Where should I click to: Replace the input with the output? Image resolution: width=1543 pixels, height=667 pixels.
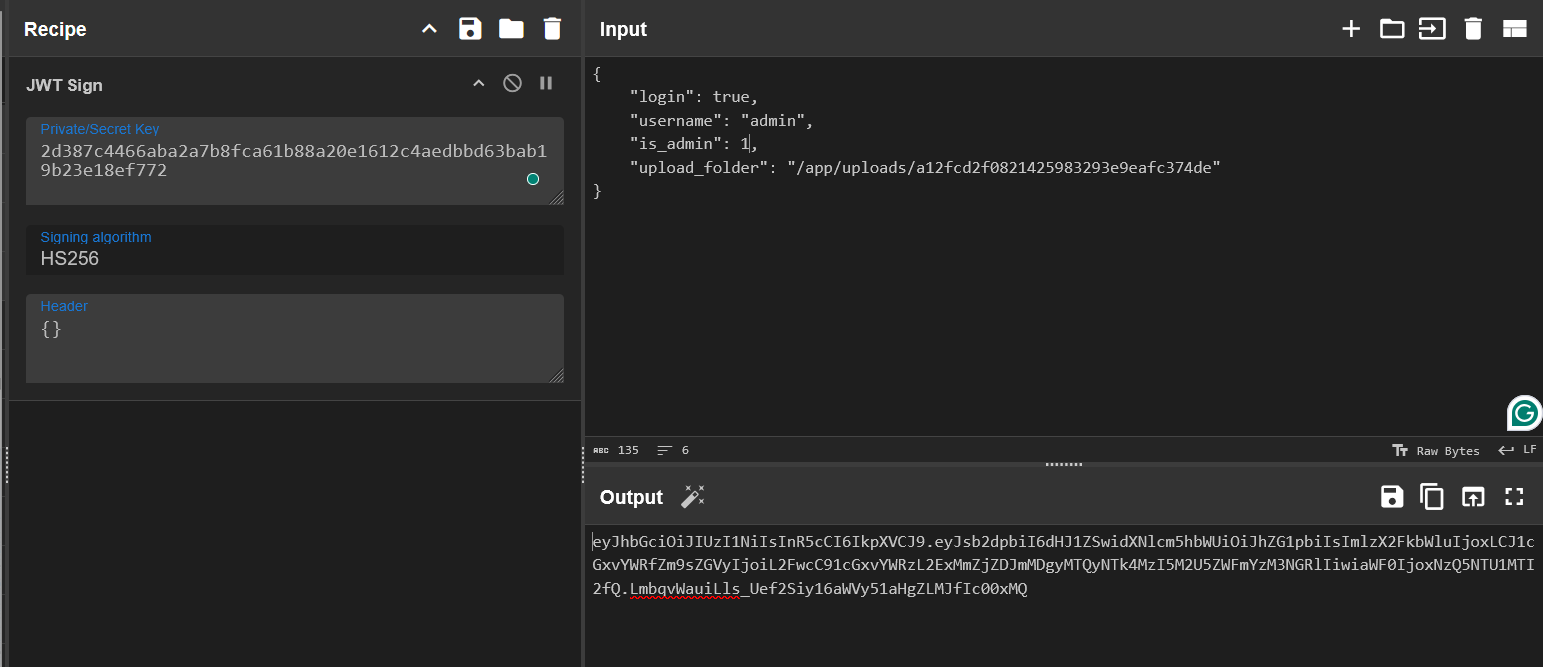[x=1473, y=496]
